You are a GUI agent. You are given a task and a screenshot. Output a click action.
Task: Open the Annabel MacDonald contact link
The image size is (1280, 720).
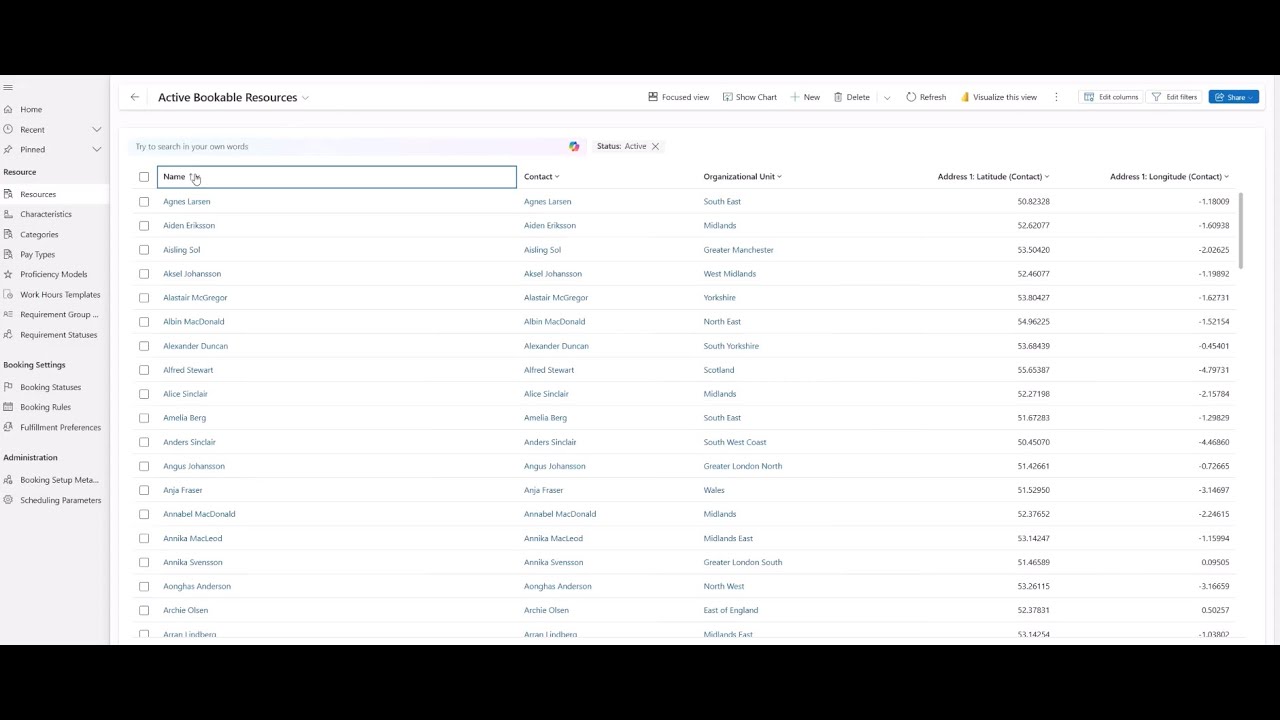560,514
